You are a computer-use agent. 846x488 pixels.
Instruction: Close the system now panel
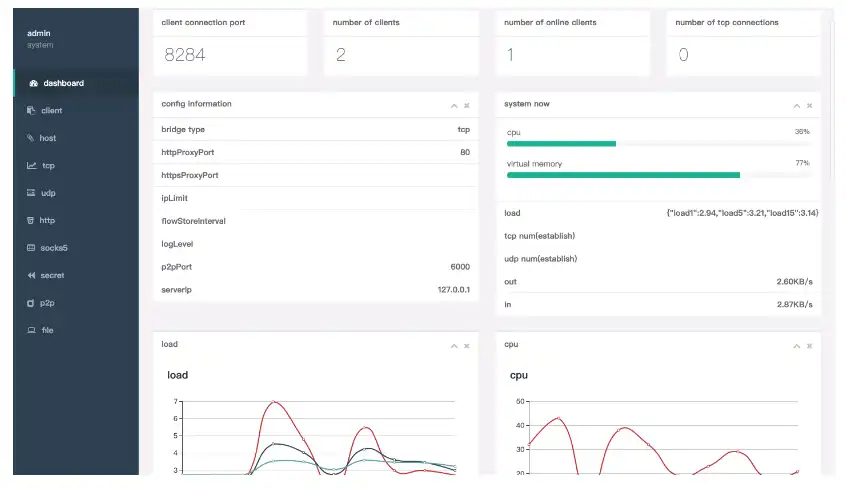point(810,105)
